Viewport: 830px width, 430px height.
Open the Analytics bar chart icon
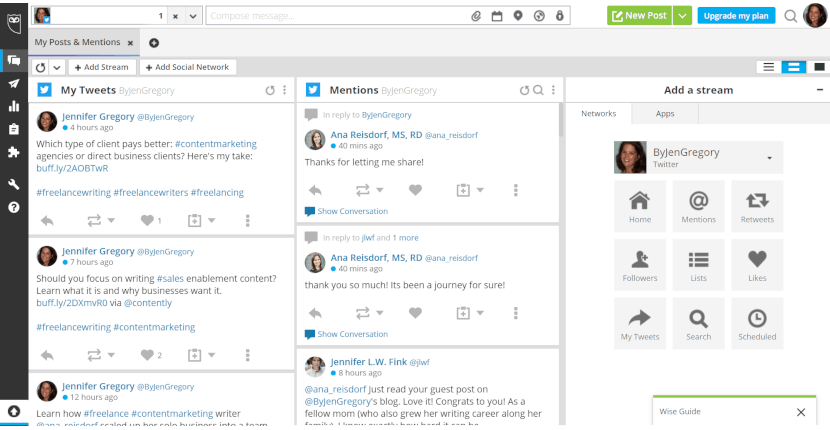[x=14, y=106]
